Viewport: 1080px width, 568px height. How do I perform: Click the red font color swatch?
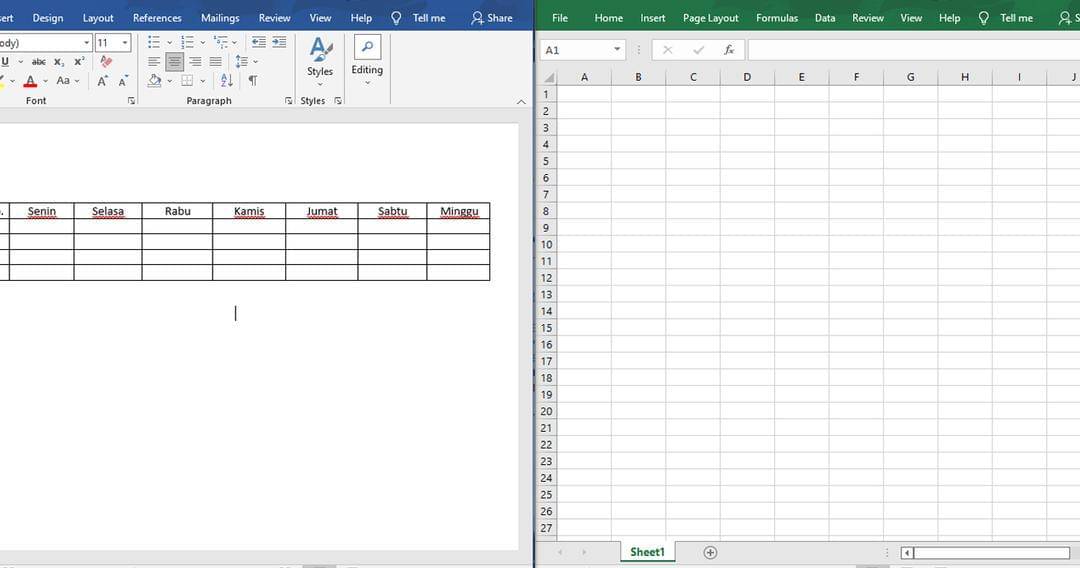coord(30,81)
